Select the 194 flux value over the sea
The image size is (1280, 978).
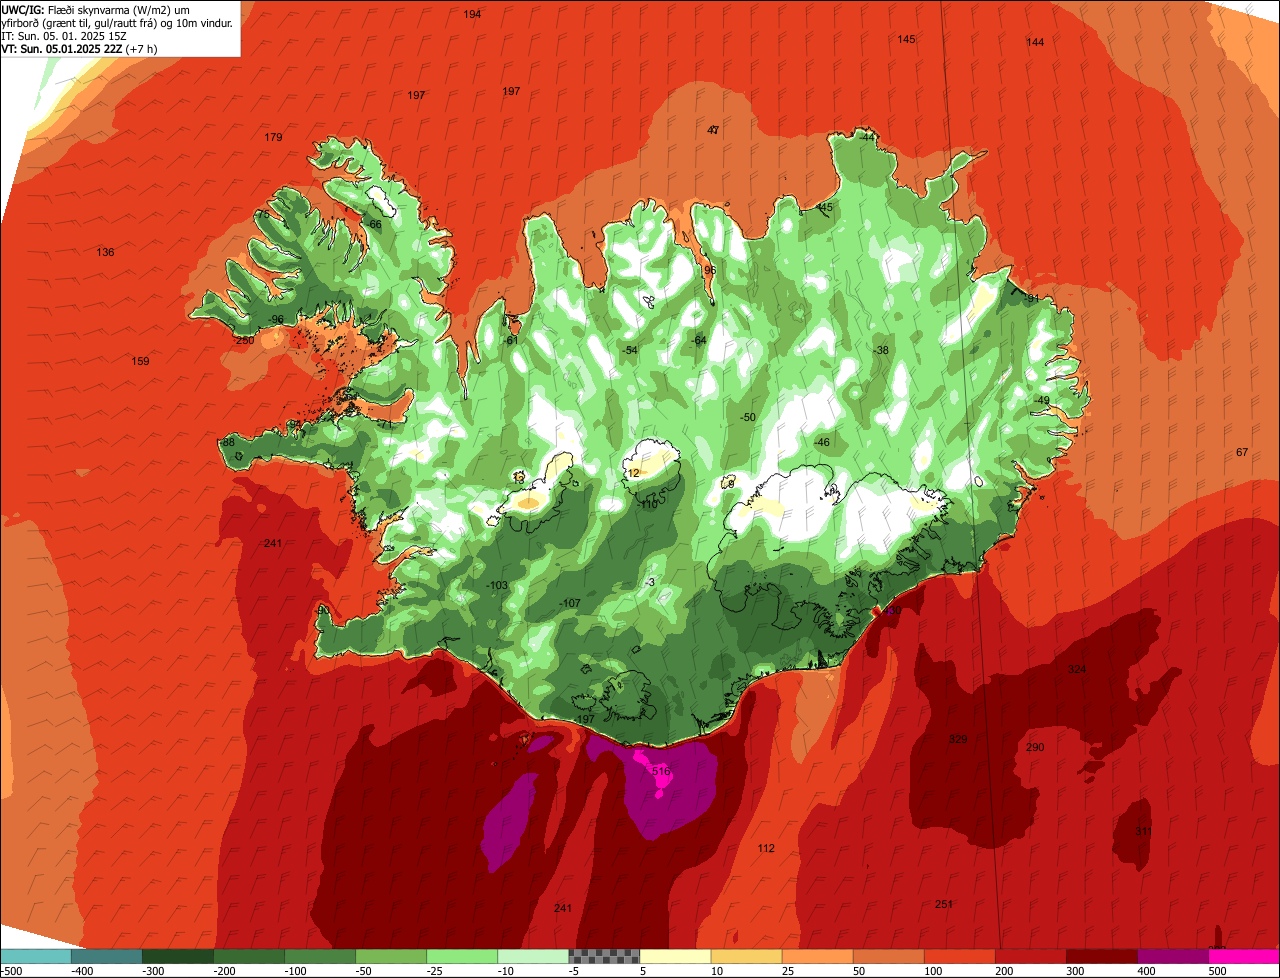coord(473,14)
